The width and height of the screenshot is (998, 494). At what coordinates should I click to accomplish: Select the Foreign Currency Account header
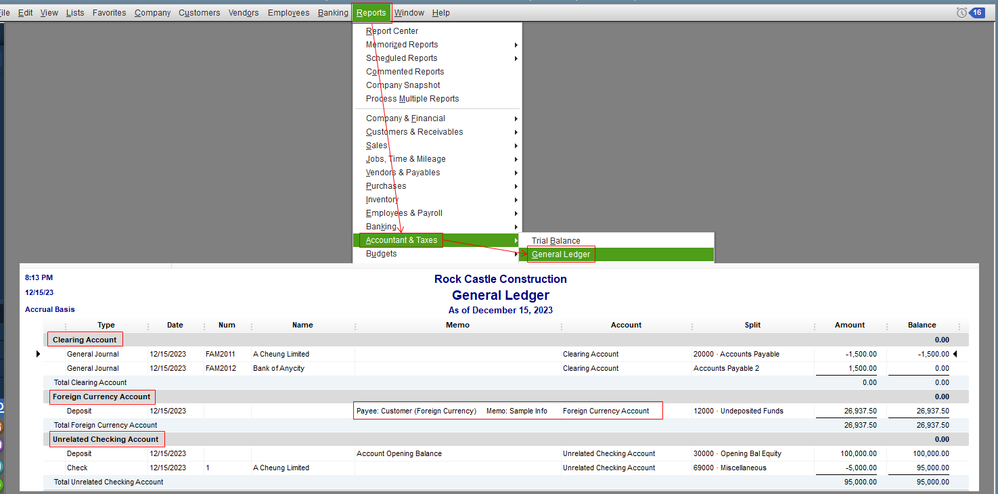pyautogui.click(x=102, y=397)
